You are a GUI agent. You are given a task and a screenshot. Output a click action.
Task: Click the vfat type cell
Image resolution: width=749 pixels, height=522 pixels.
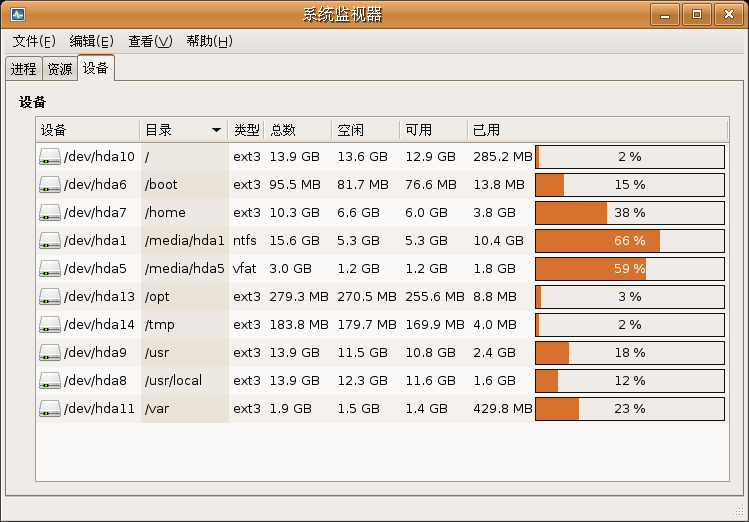click(245, 268)
